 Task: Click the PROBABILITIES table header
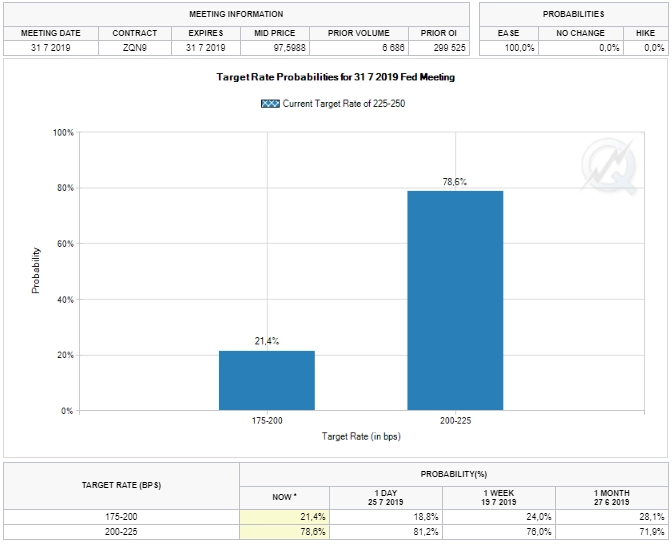[x=573, y=14]
